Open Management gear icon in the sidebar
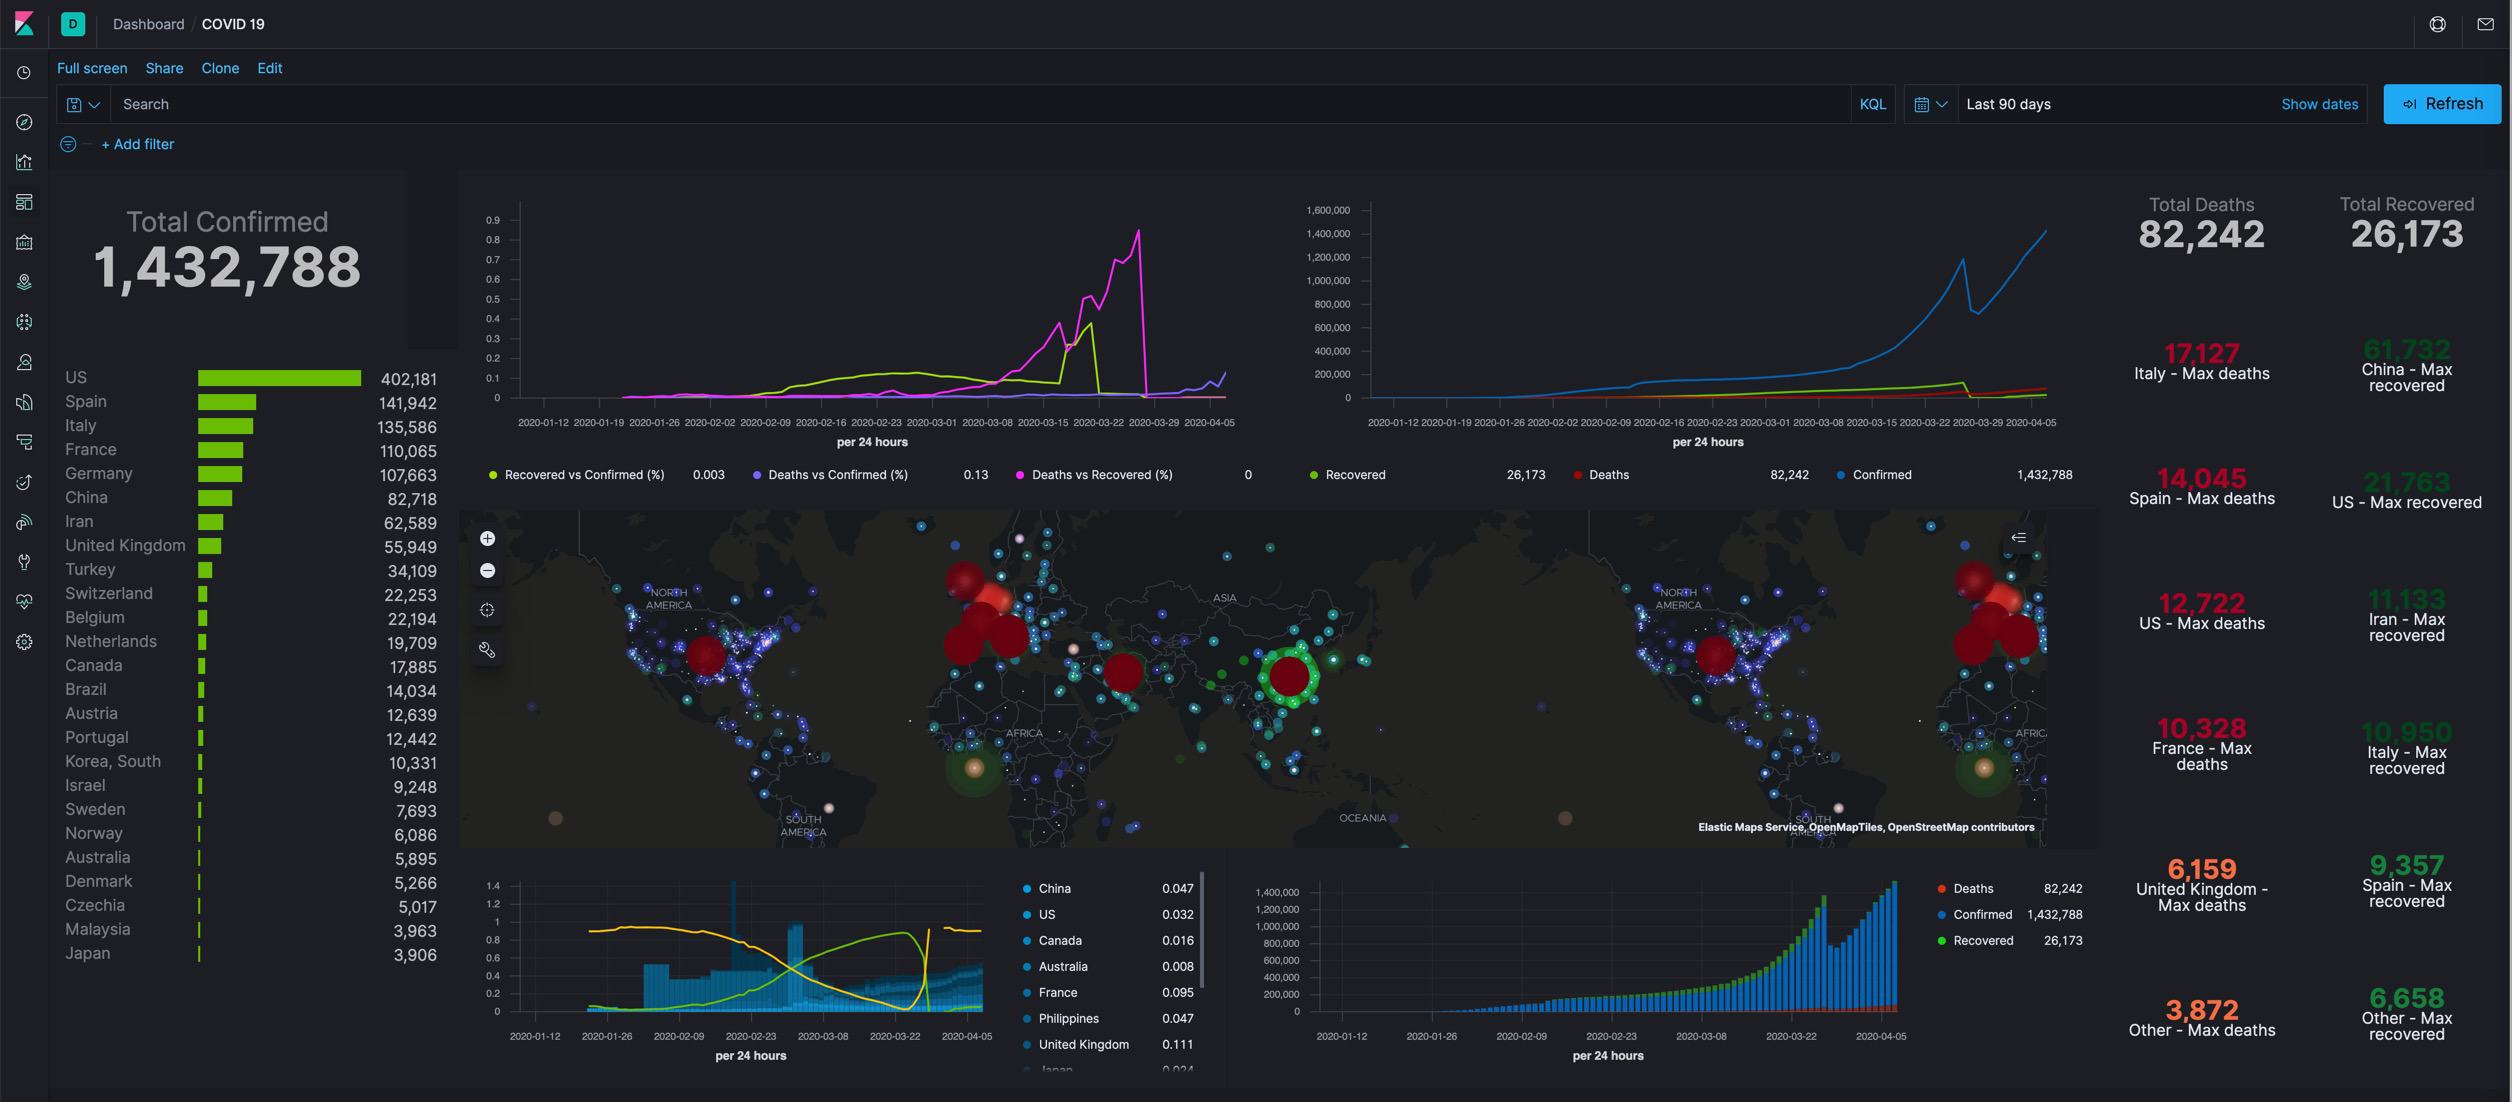This screenshot has width=2512, height=1102. pos(24,642)
